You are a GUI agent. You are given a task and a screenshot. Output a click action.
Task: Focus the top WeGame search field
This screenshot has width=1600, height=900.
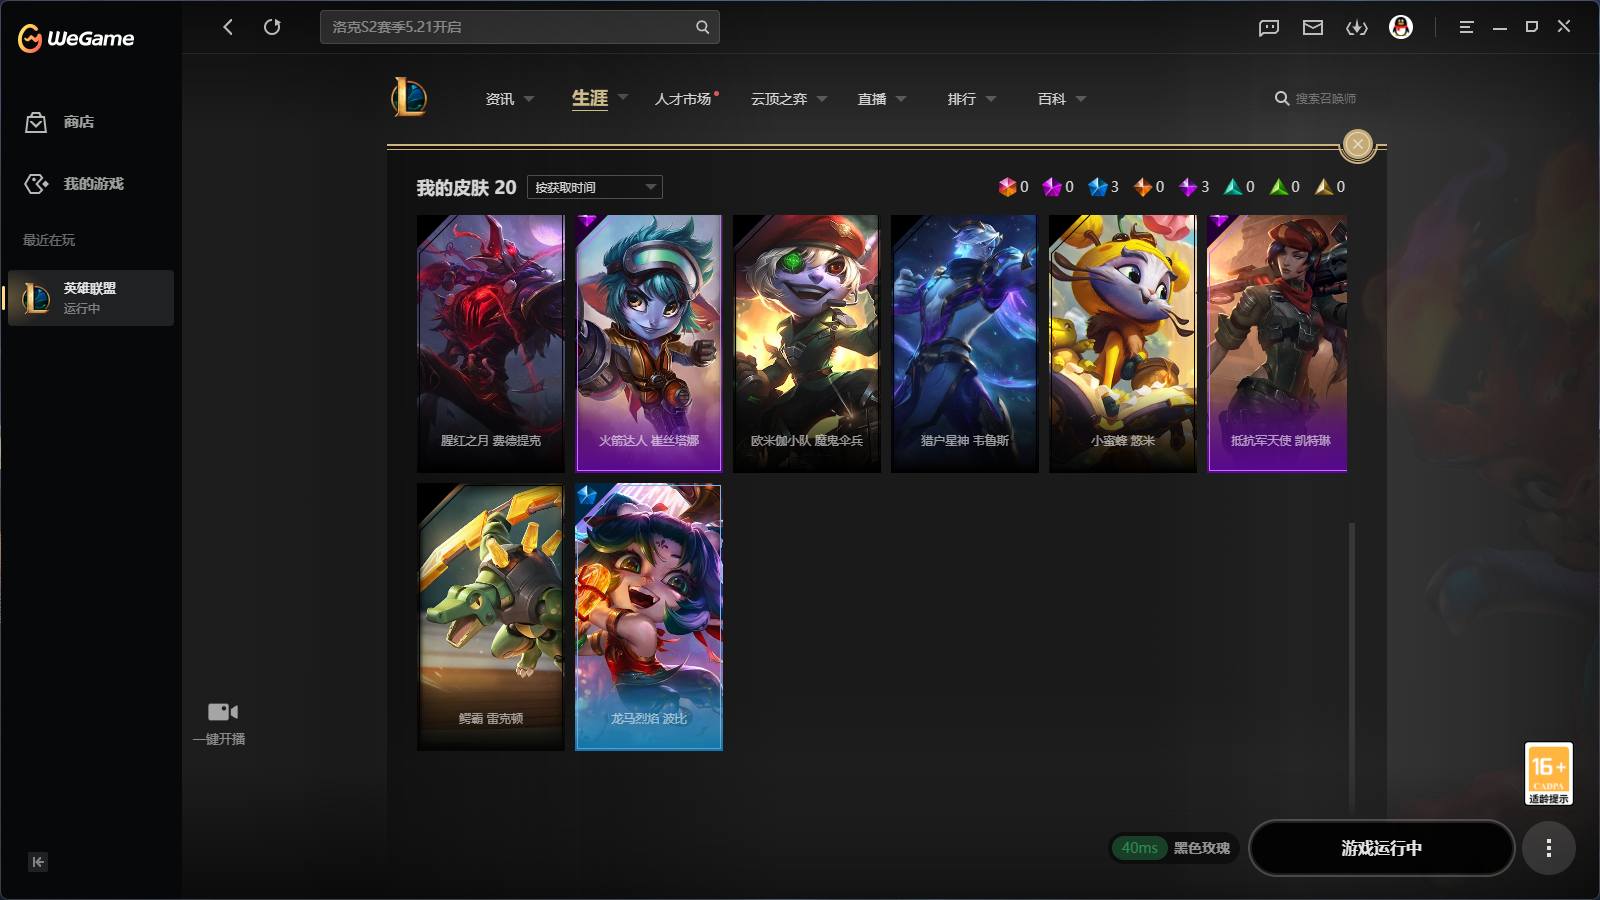click(x=520, y=27)
